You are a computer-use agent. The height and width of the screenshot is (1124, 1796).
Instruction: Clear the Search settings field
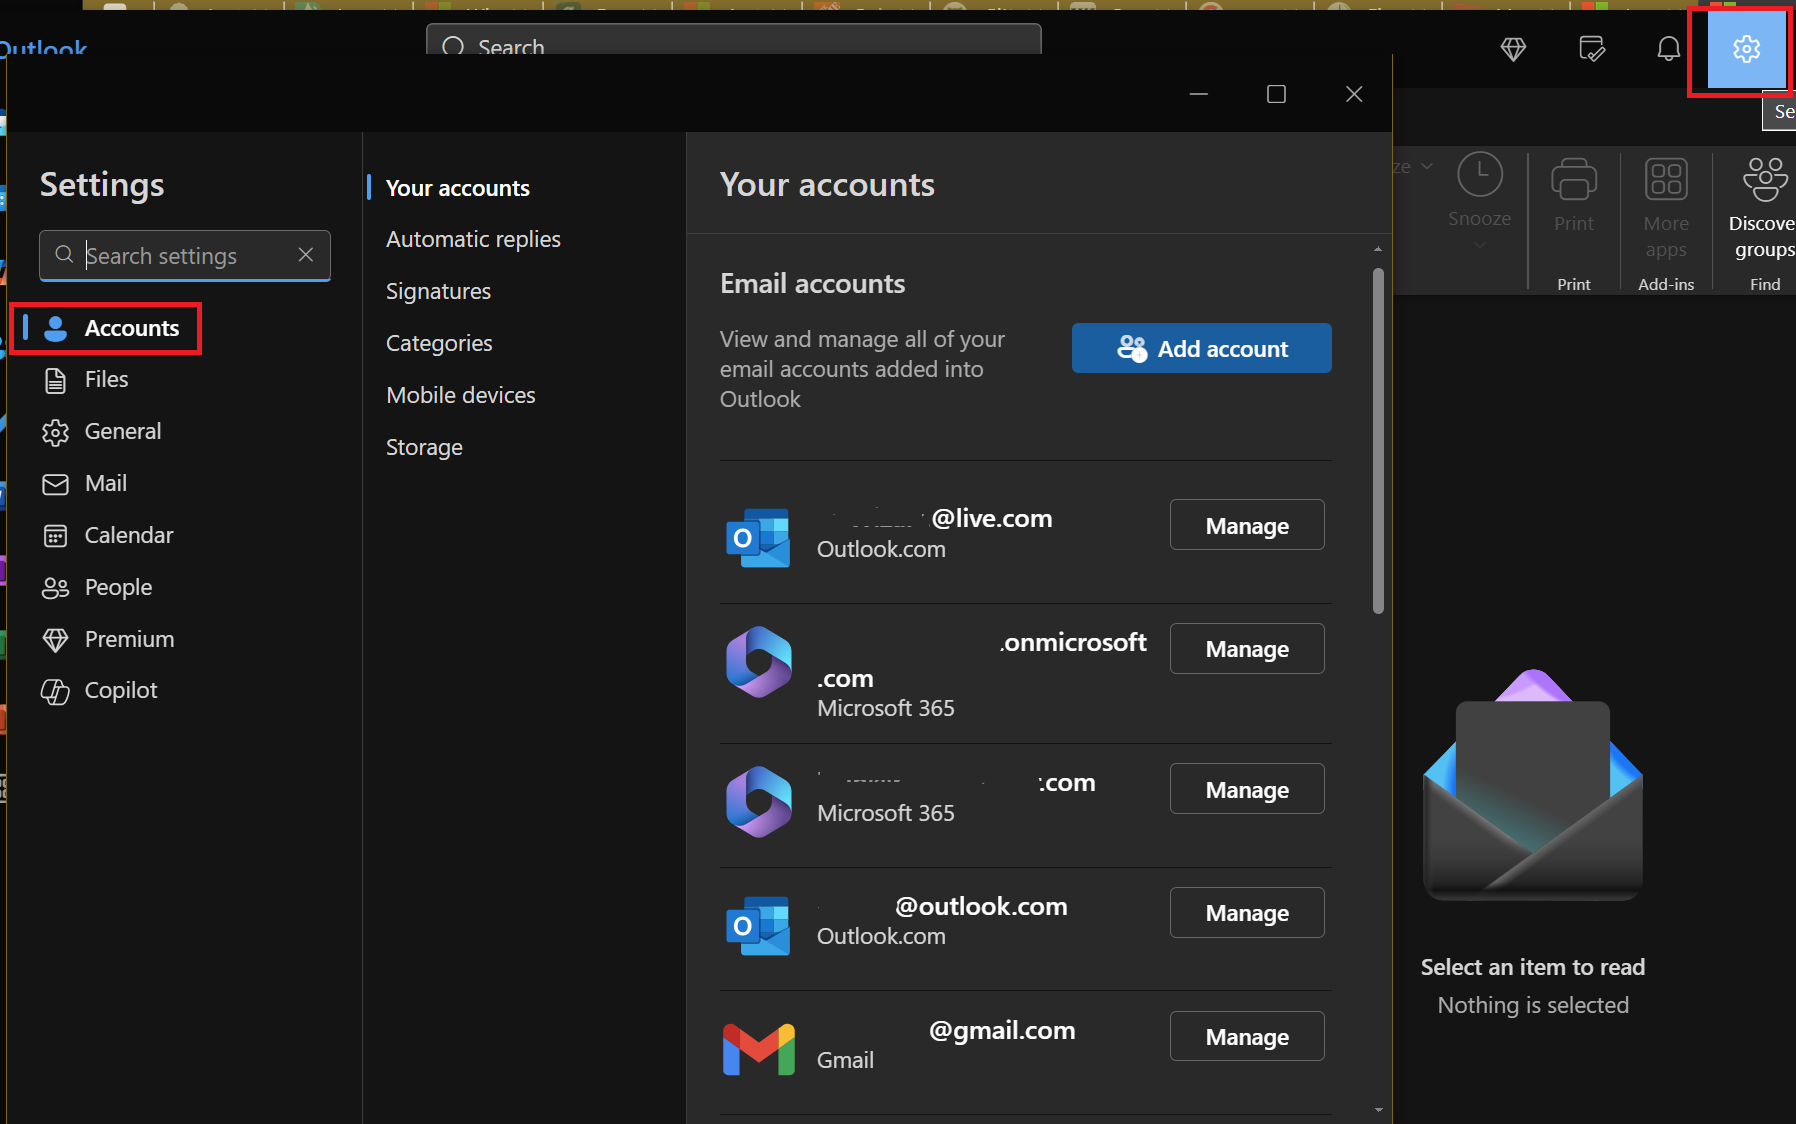(x=306, y=255)
